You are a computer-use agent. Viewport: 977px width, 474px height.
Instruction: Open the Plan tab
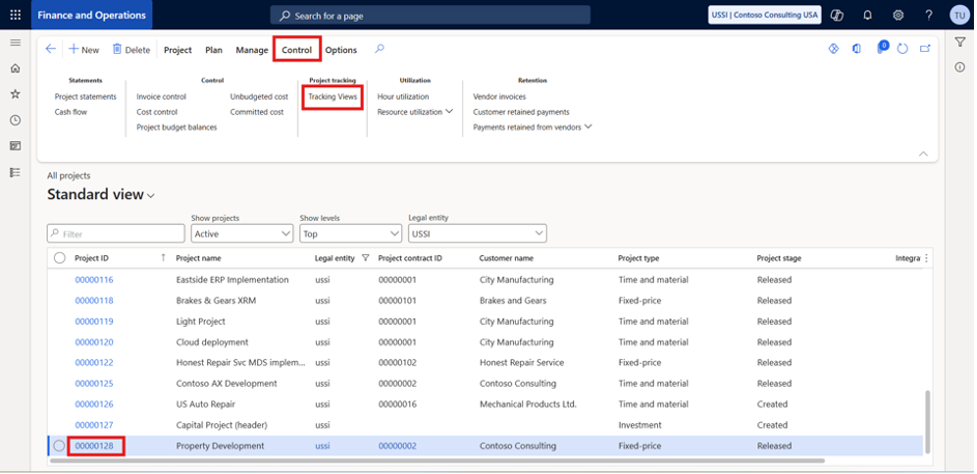214,50
